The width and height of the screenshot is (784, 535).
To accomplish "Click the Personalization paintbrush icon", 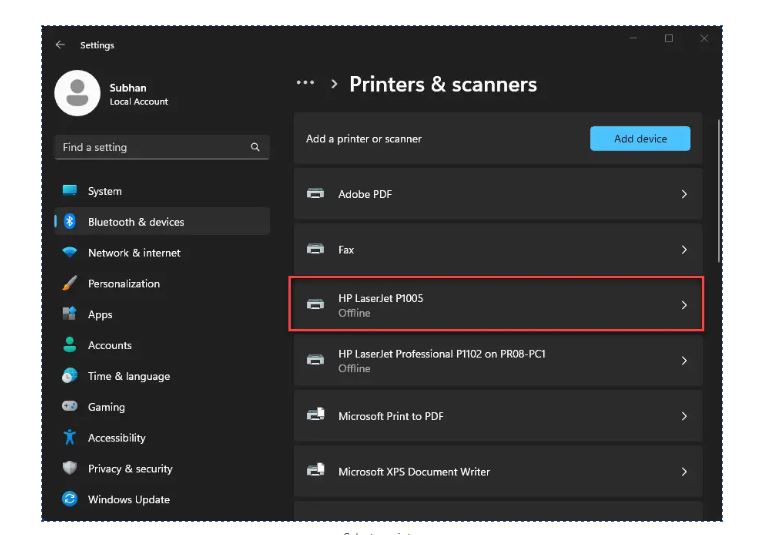I will pyautogui.click(x=69, y=284).
